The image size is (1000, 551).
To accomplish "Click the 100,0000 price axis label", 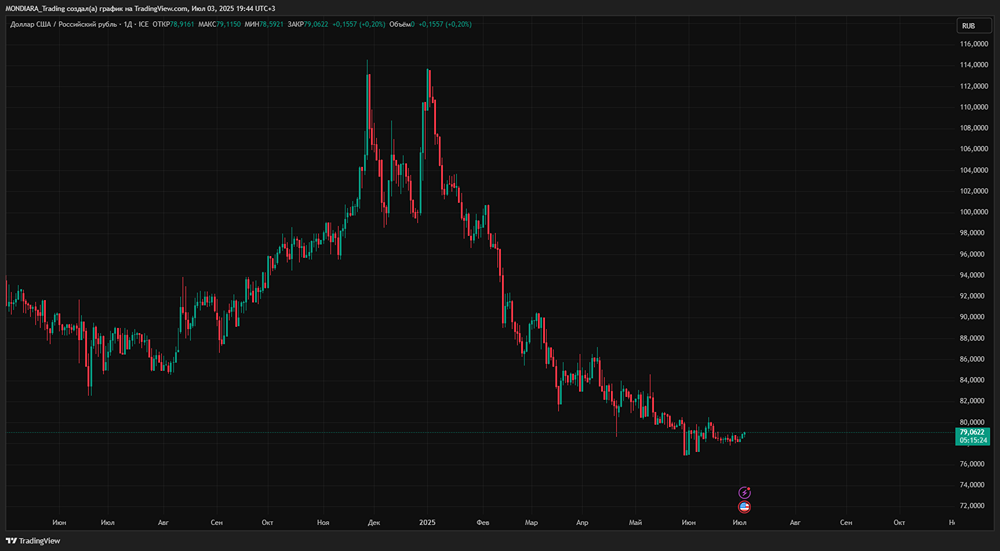I will pos(973,212).
